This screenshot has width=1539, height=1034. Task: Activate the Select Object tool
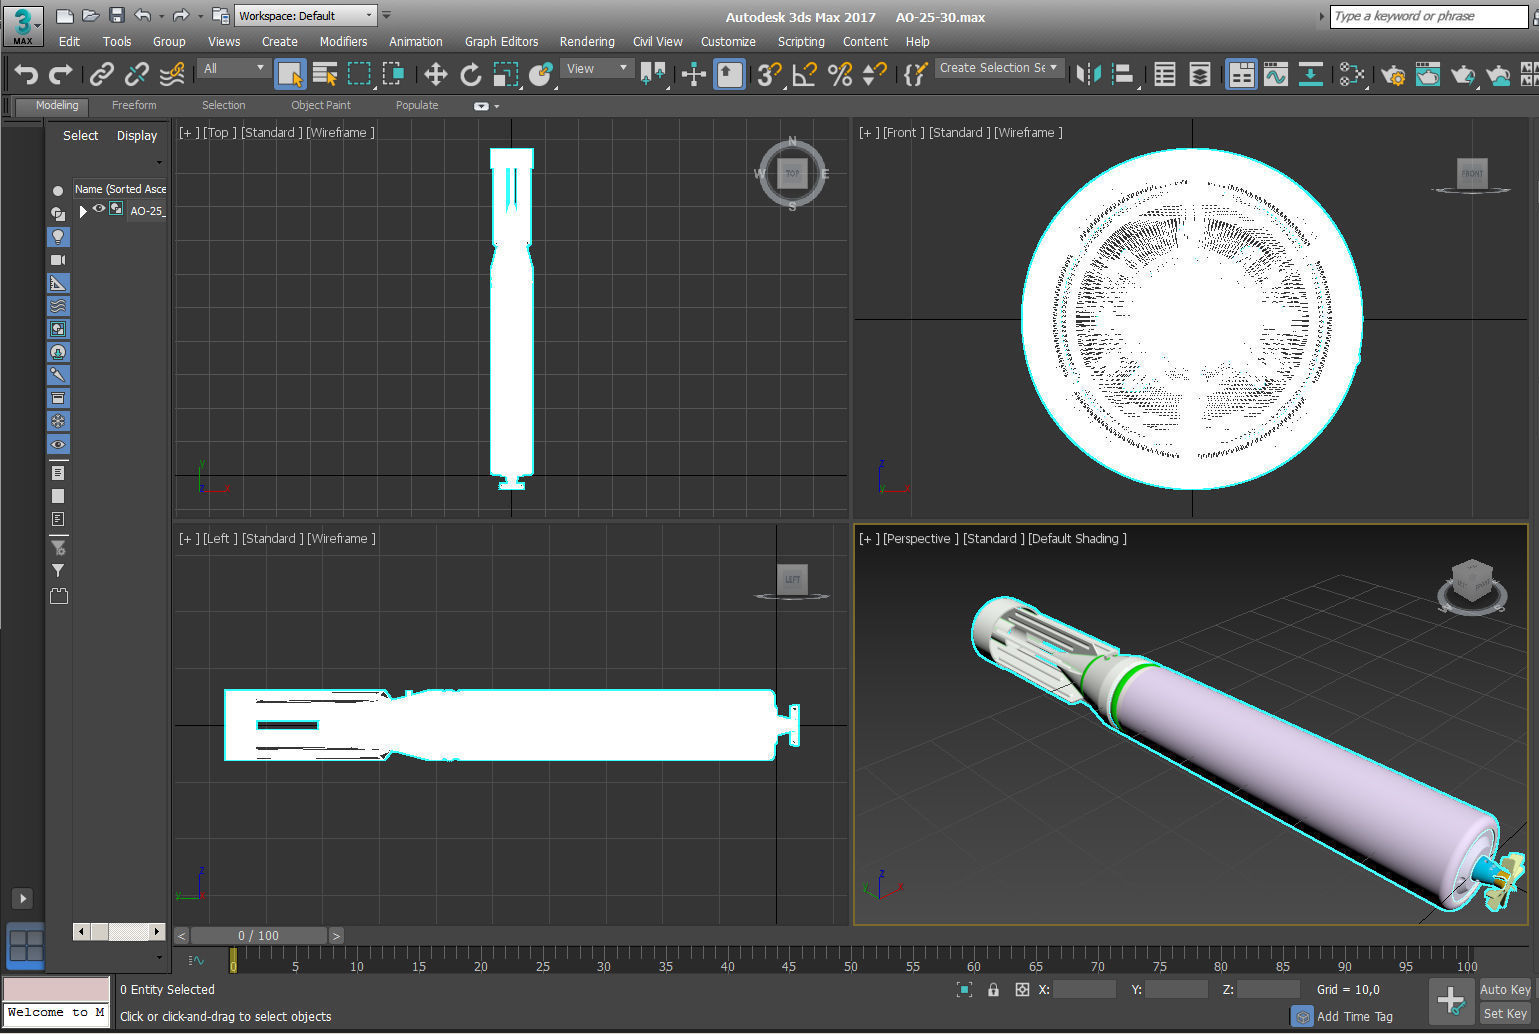(x=290, y=74)
